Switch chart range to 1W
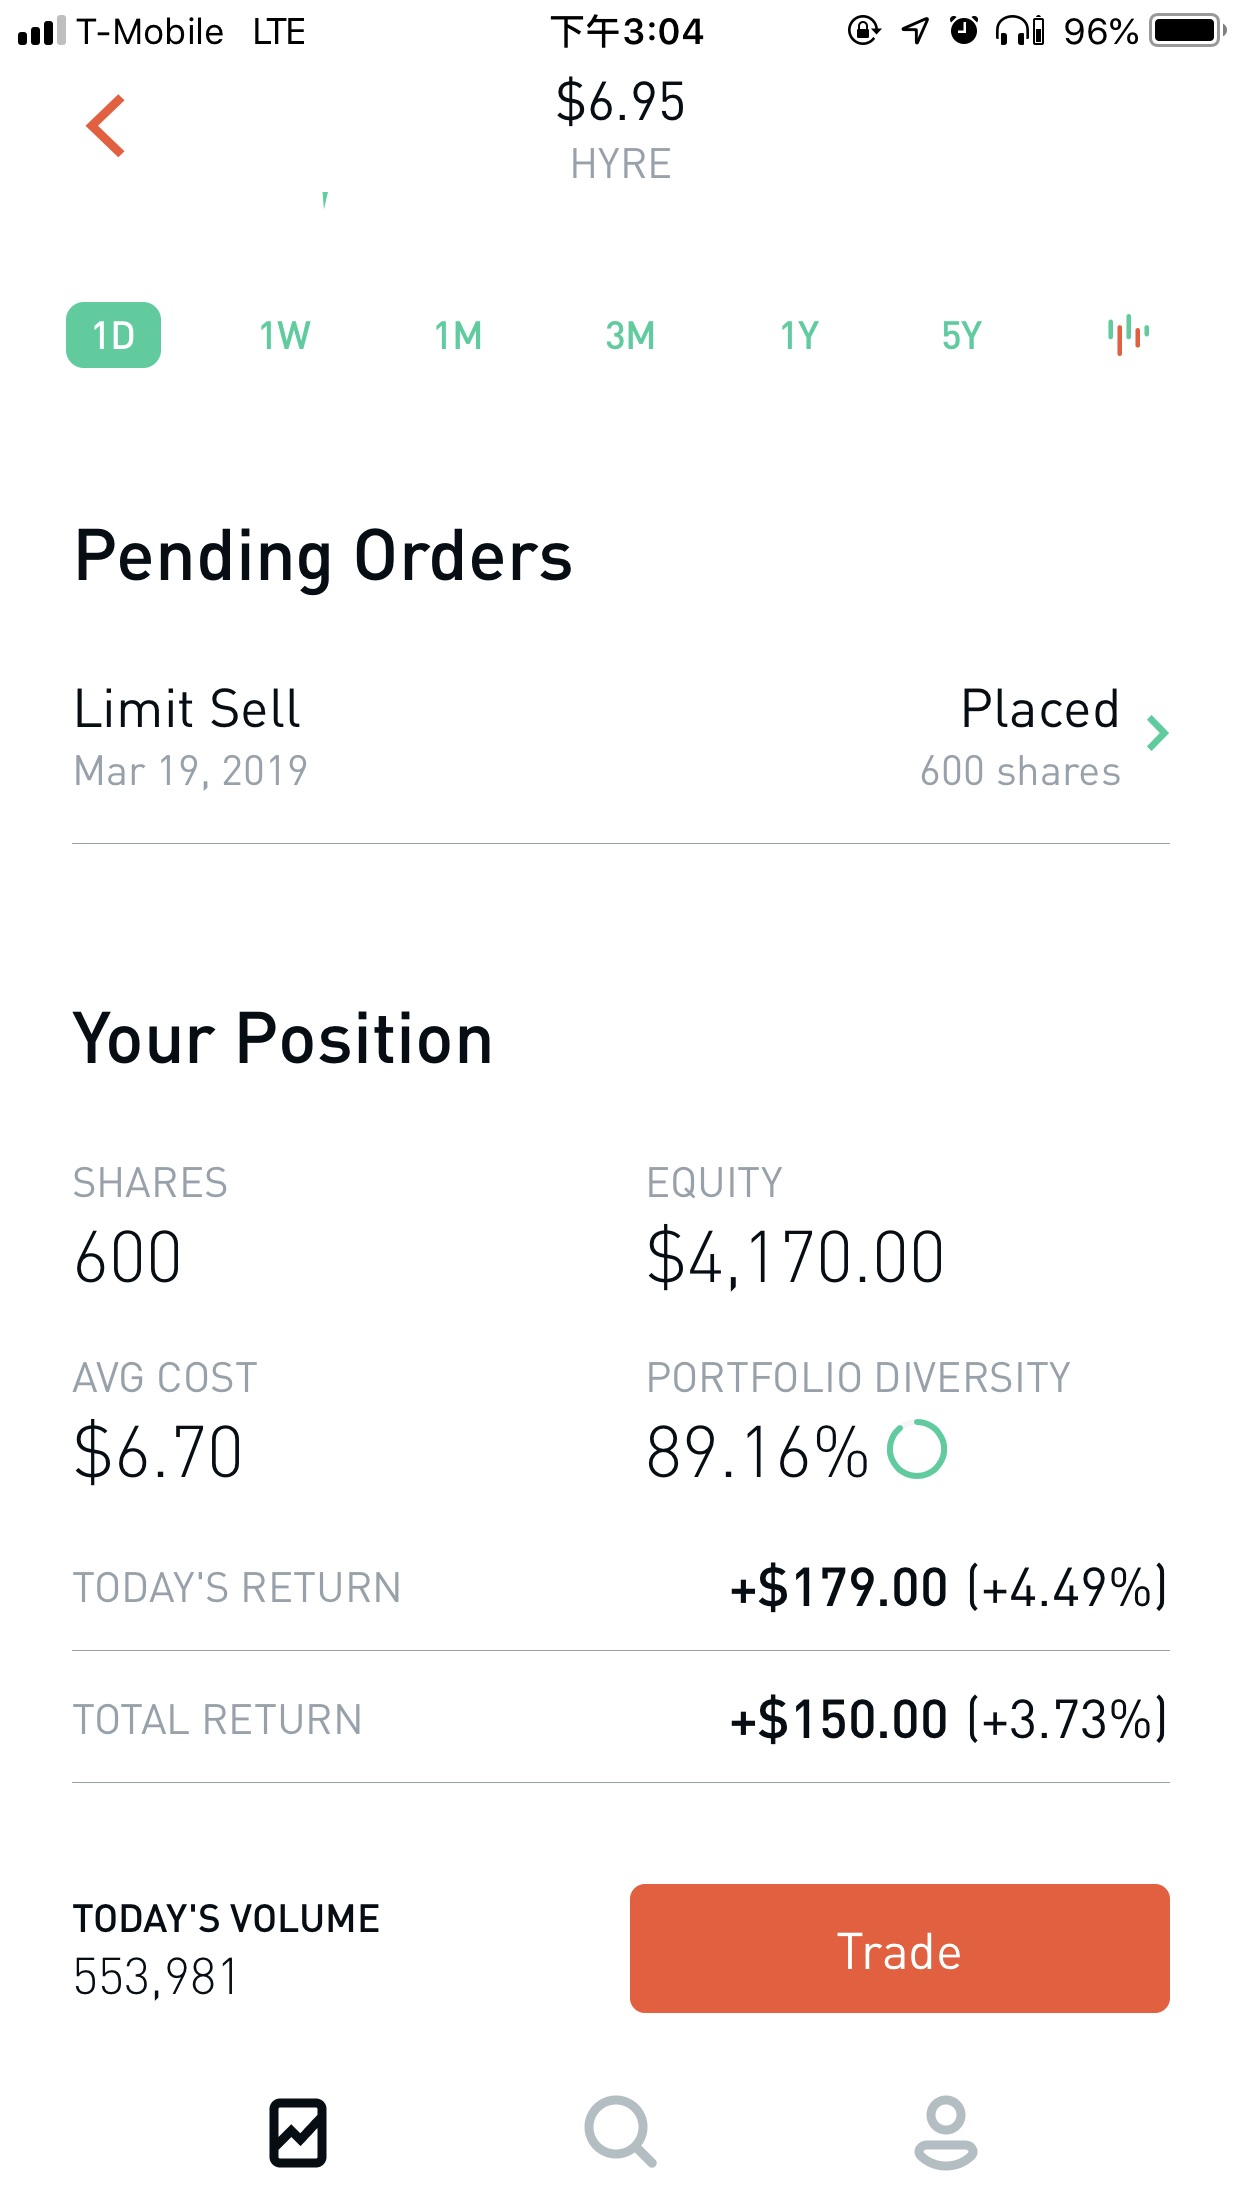The image size is (1242, 2208). coord(284,335)
